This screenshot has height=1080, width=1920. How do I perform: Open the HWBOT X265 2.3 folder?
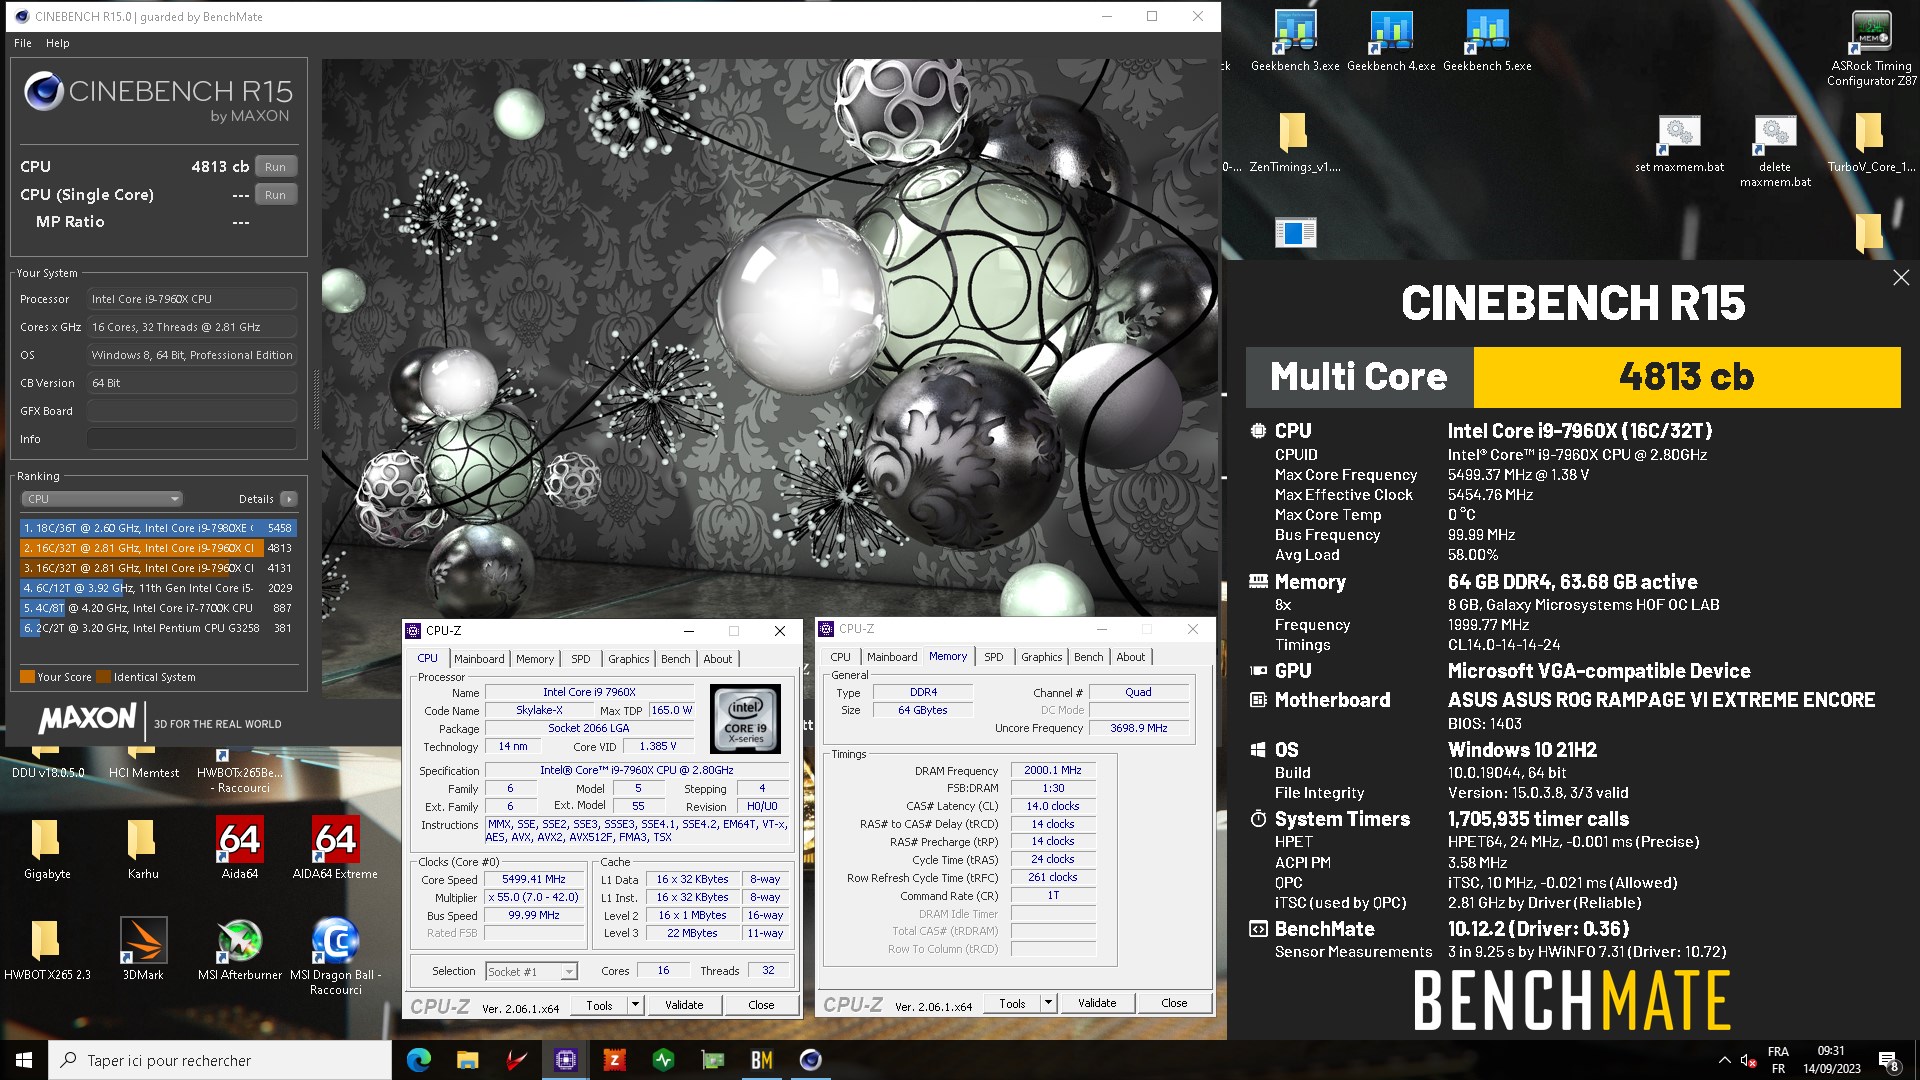[47, 950]
